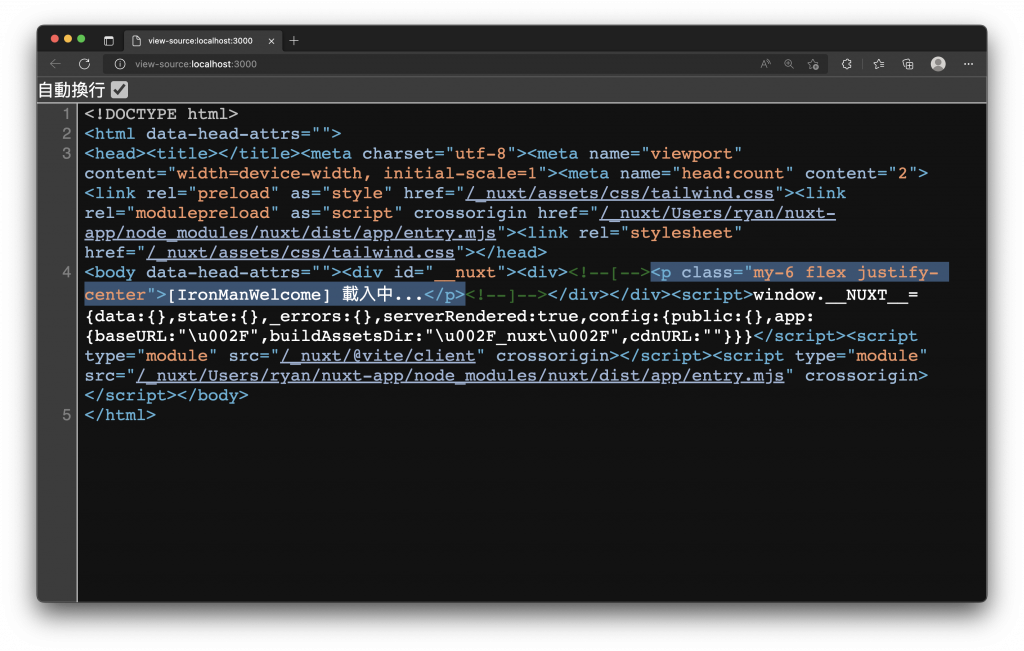Click the closing </script></body> tags

167,396
